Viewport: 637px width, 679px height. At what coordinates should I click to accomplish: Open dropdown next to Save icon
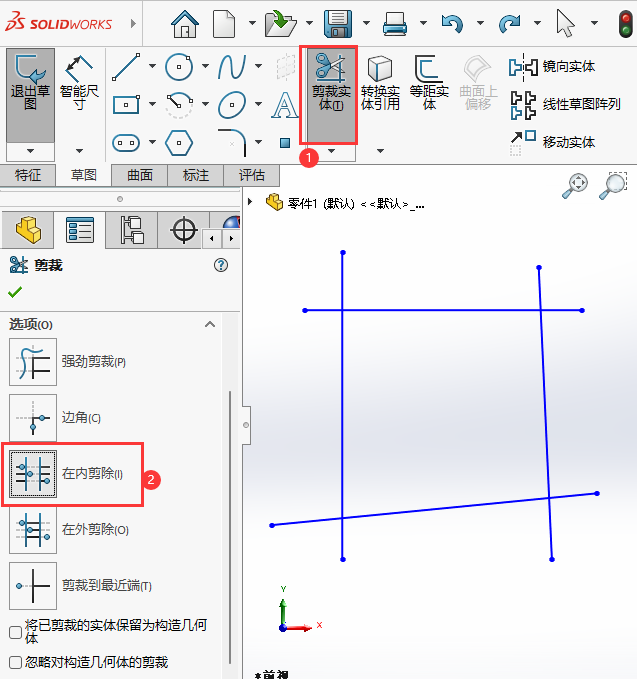pyautogui.click(x=366, y=23)
